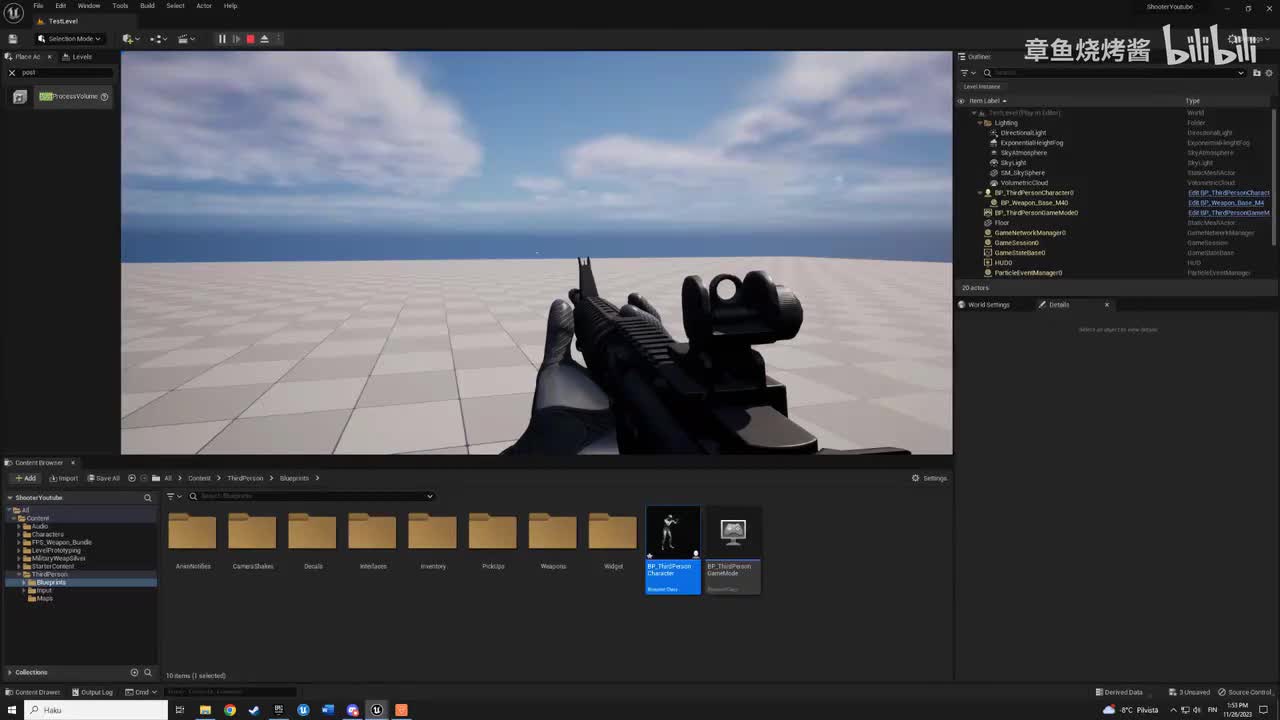
Task: Open the Edit menu
Action: click(x=61, y=6)
